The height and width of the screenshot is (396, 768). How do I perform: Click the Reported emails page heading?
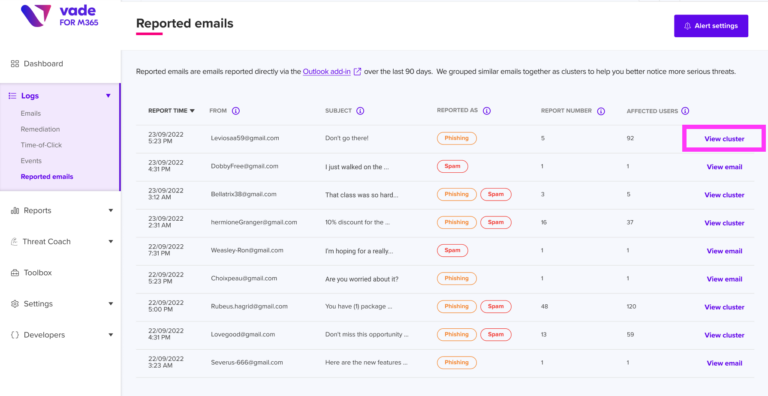pyautogui.click(x=185, y=23)
